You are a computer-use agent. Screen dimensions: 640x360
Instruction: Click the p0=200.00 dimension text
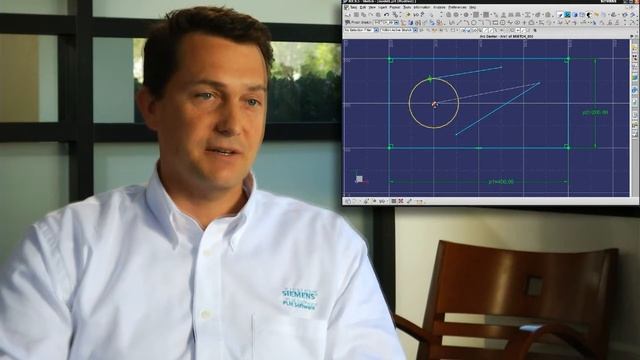coord(595,112)
